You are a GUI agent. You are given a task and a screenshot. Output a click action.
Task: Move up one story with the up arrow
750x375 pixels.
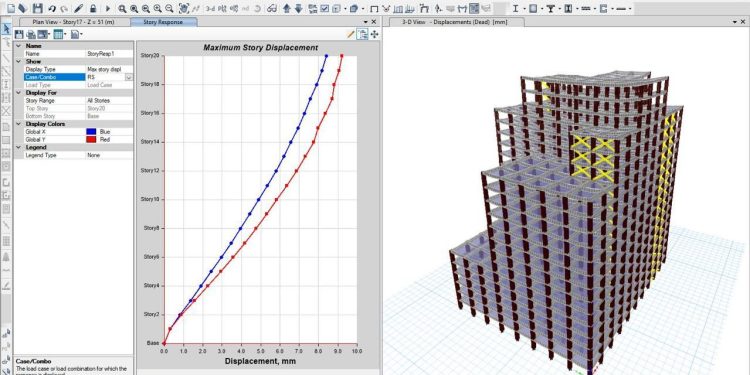(287, 9)
